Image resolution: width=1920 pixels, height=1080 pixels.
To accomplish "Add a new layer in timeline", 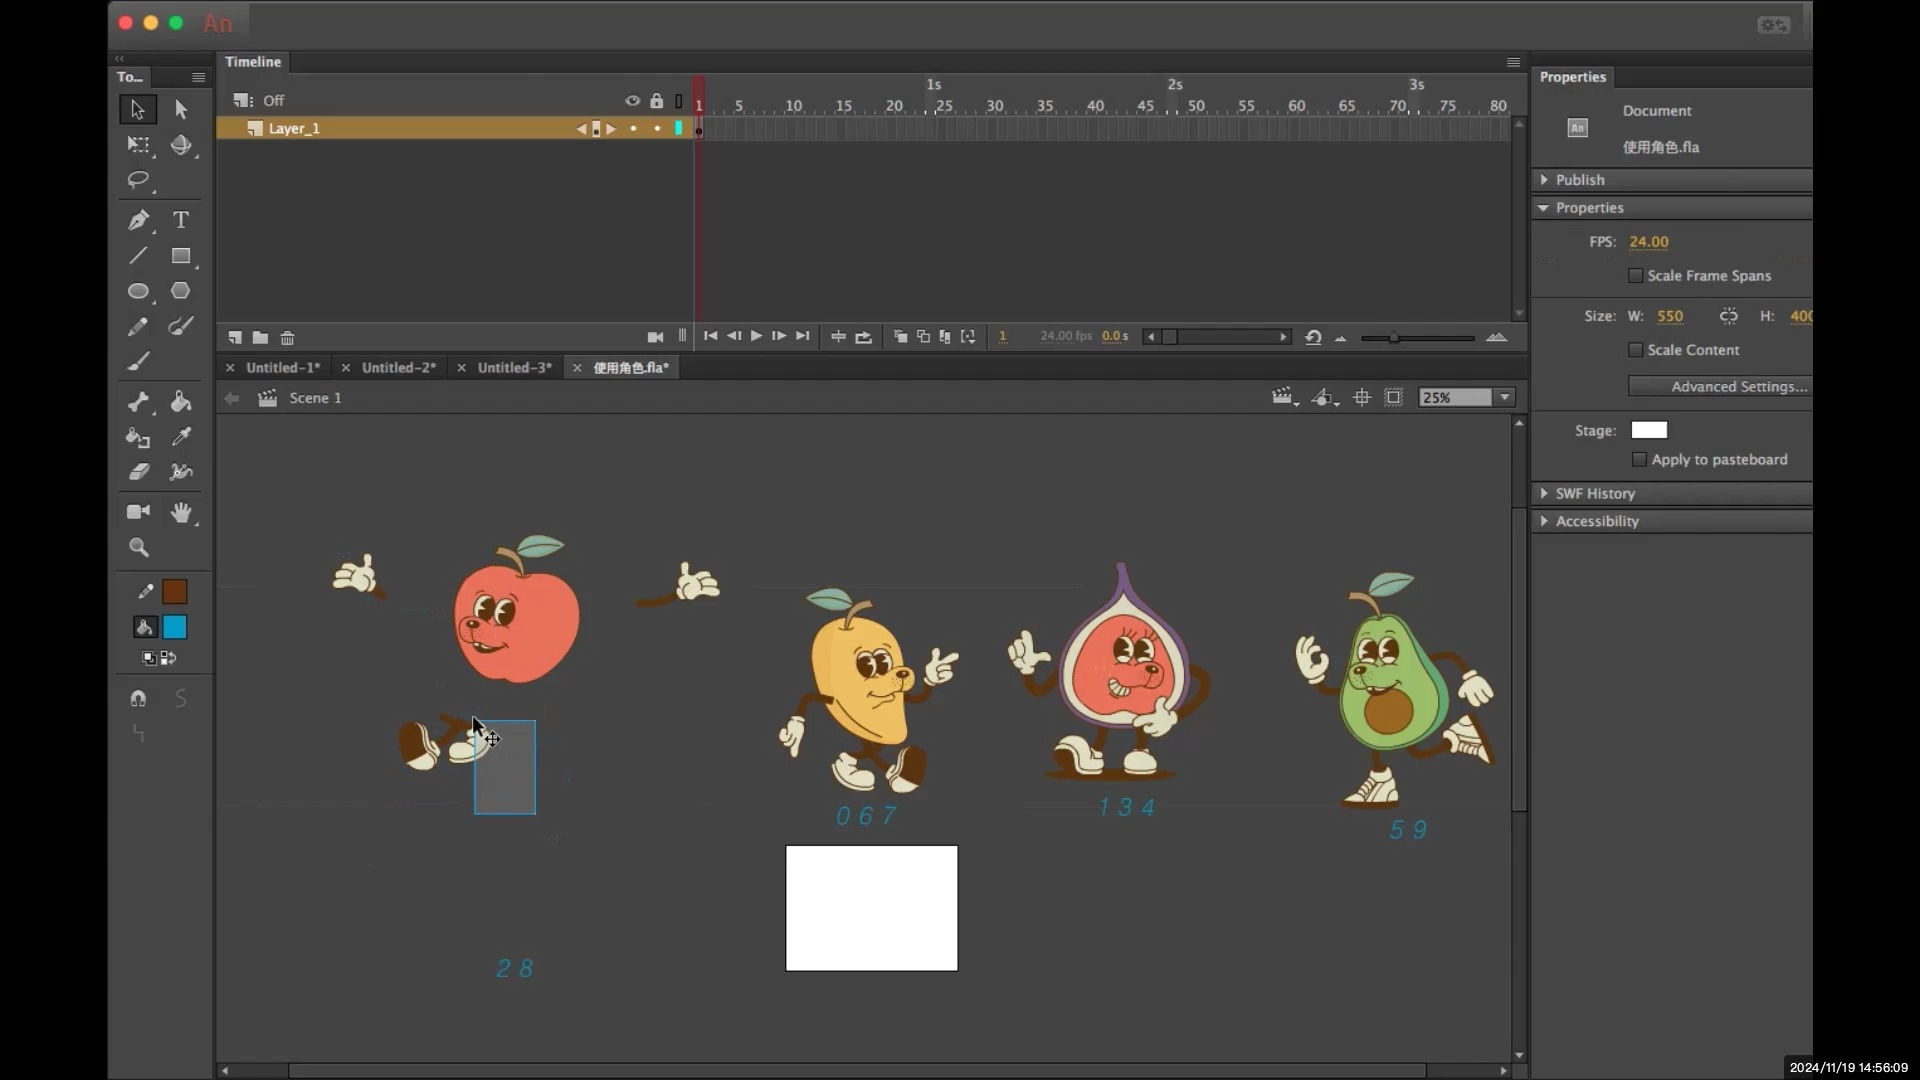I will pos(235,338).
